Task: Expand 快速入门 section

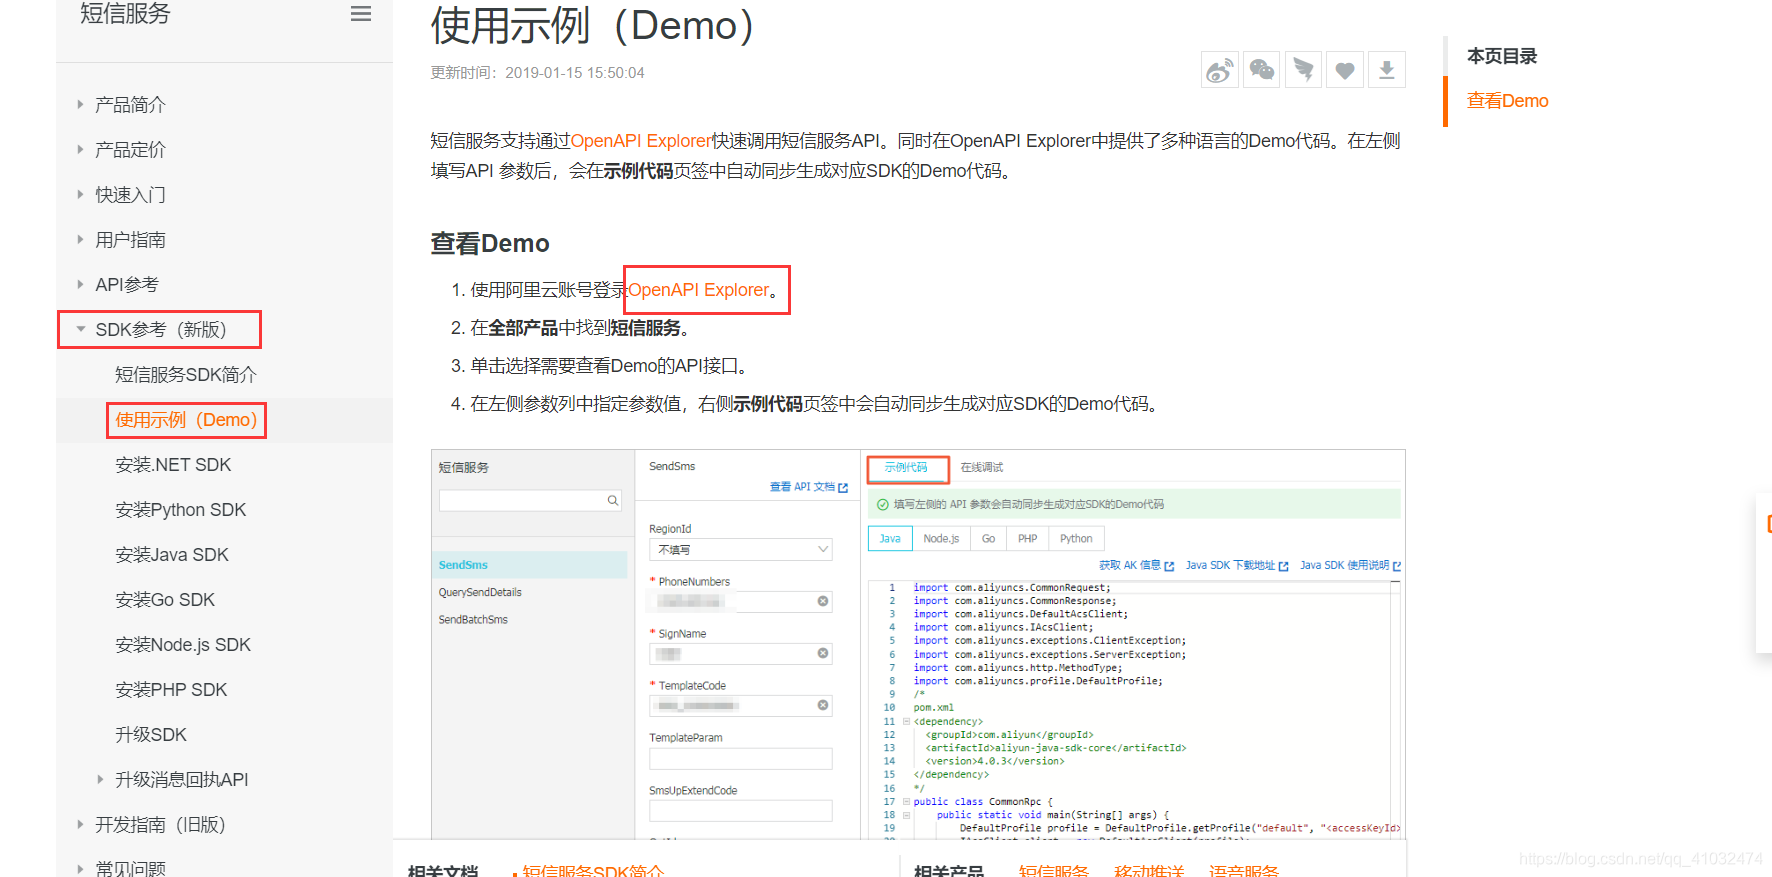Action: 80,194
